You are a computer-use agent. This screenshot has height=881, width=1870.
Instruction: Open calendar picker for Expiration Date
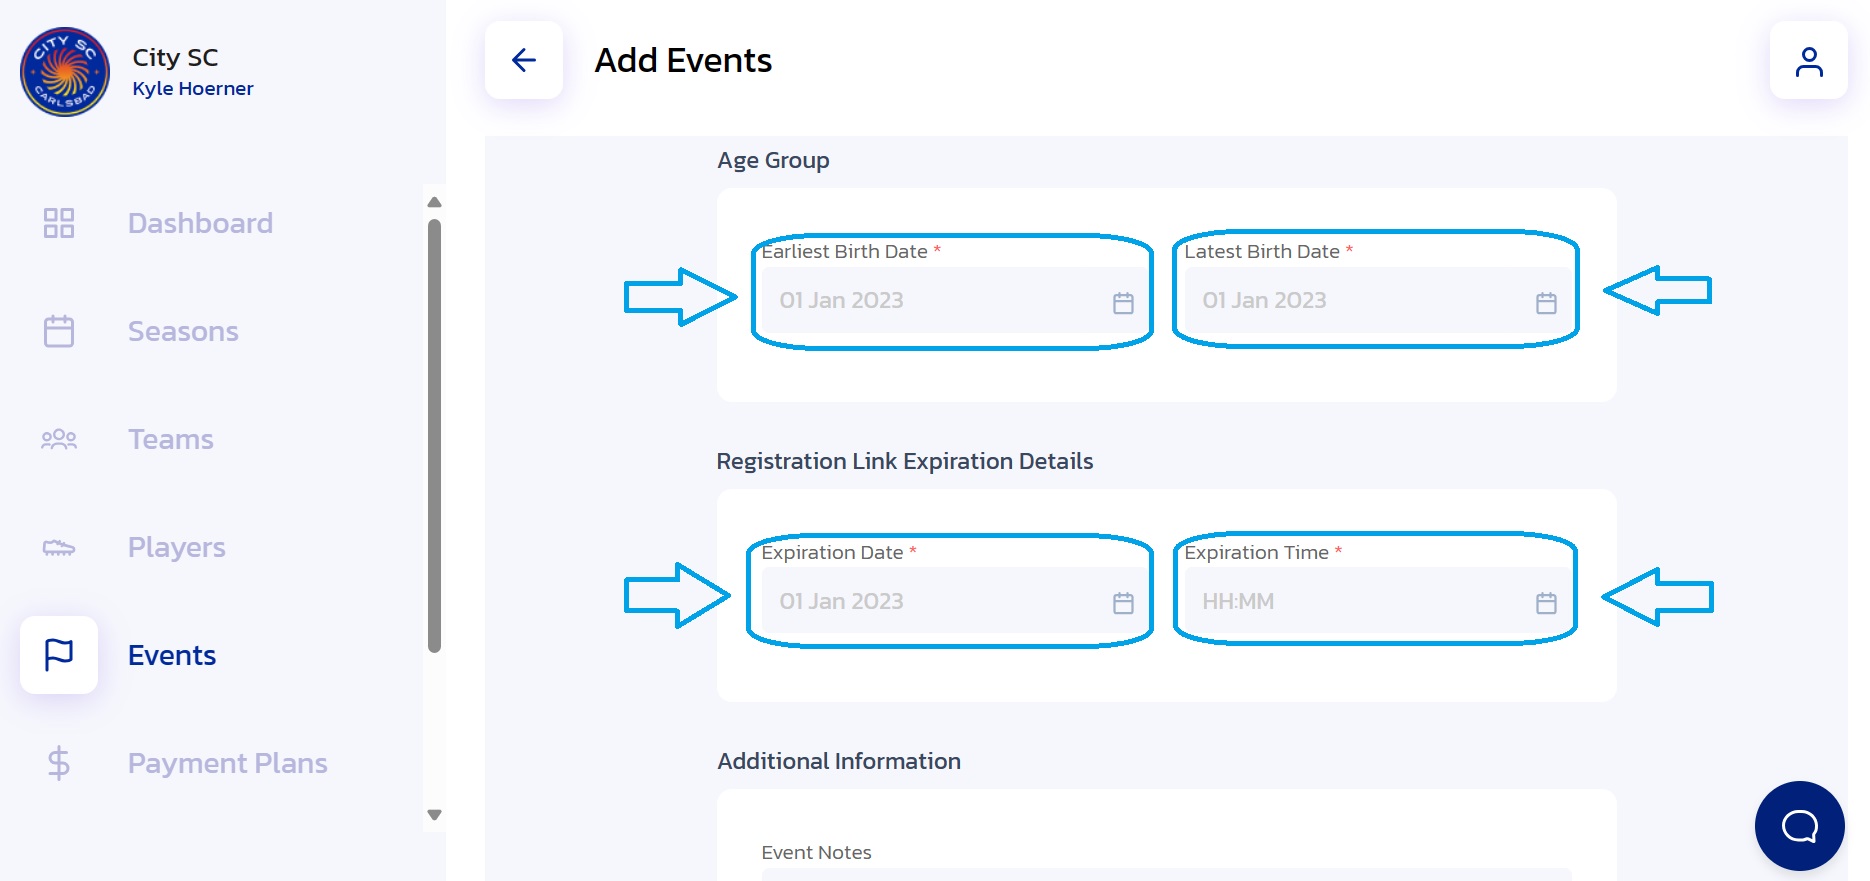1123,602
